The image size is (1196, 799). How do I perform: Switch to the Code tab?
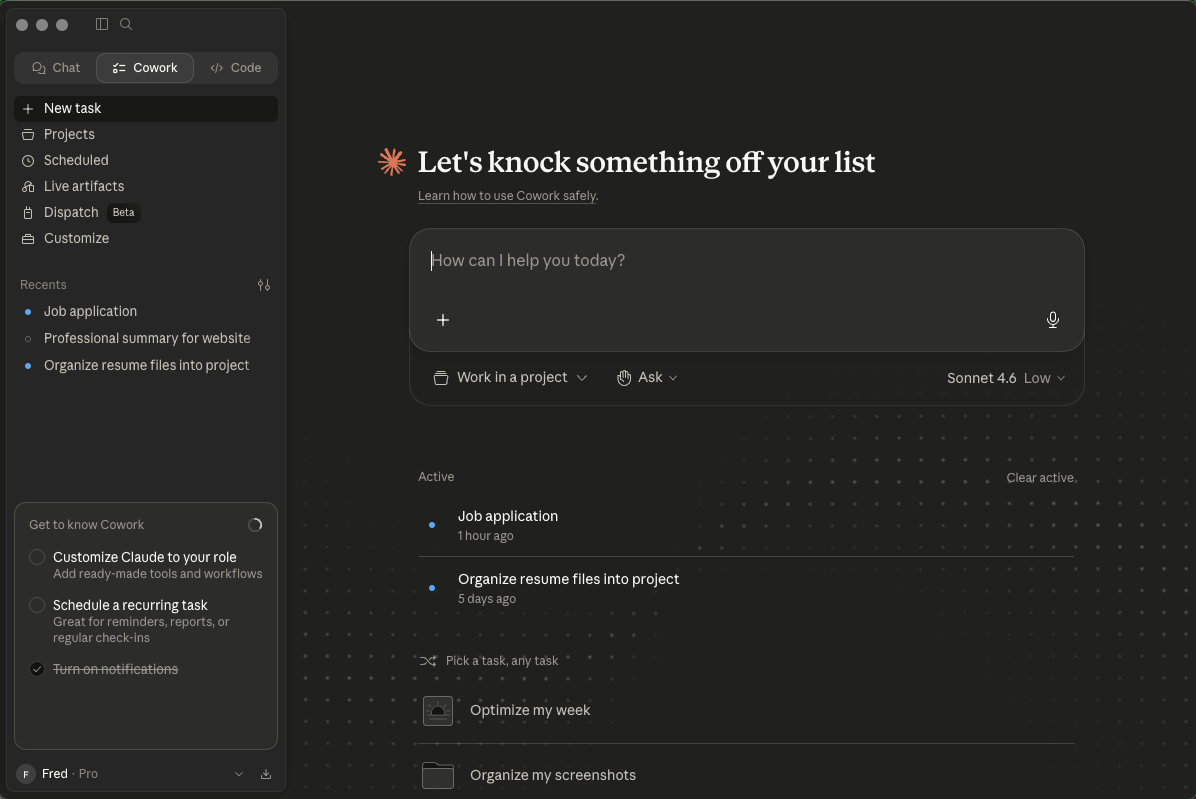click(x=236, y=68)
